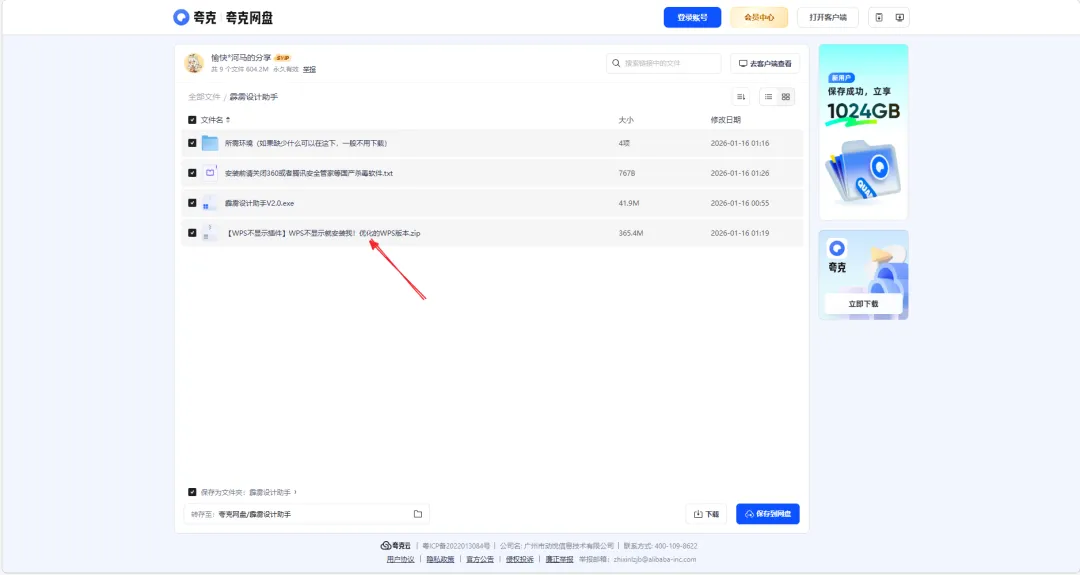1080x575 pixels.
Task: Toggle the 保存为文件夹 checkbox
Action: (192, 492)
